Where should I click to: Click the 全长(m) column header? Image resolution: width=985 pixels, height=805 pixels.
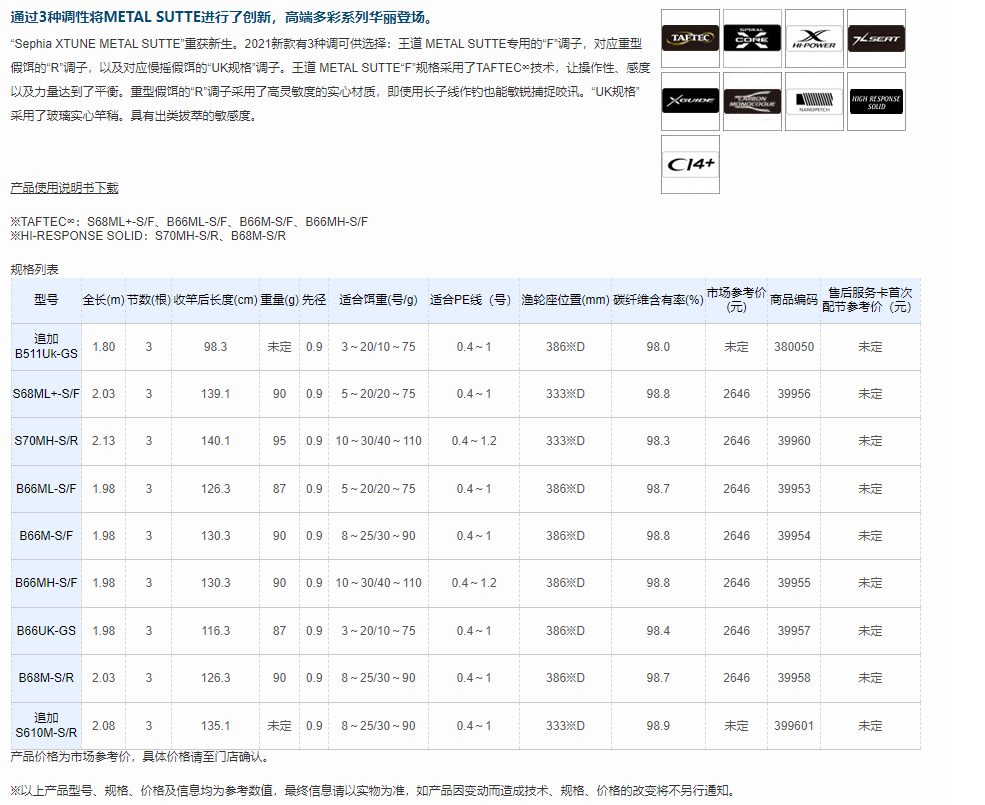pos(104,300)
